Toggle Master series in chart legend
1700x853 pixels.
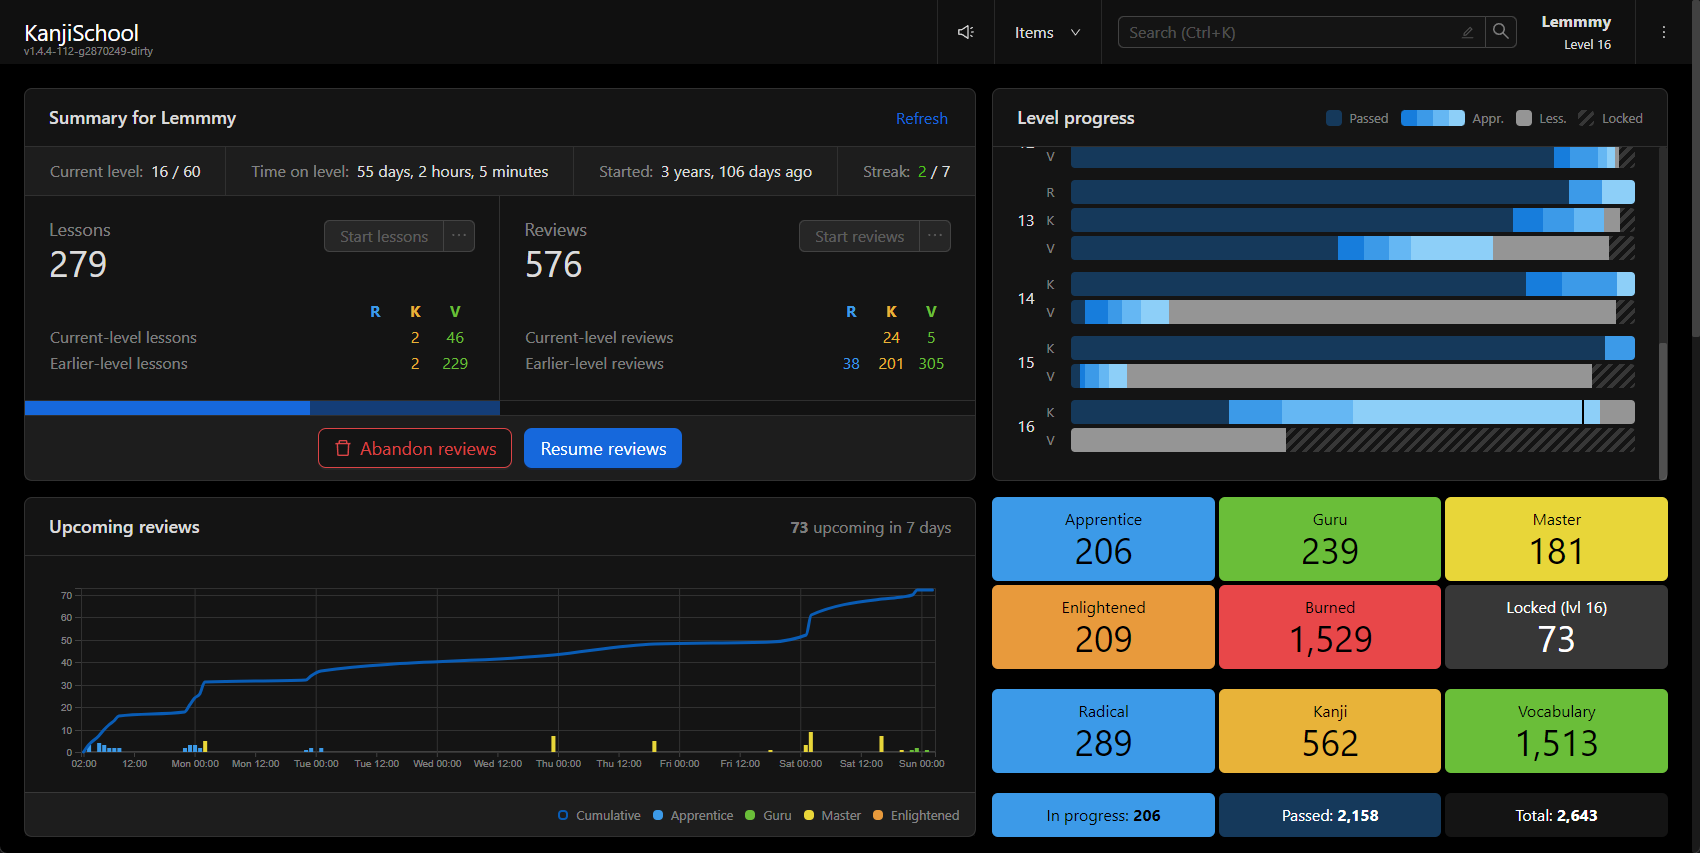(832, 815)
